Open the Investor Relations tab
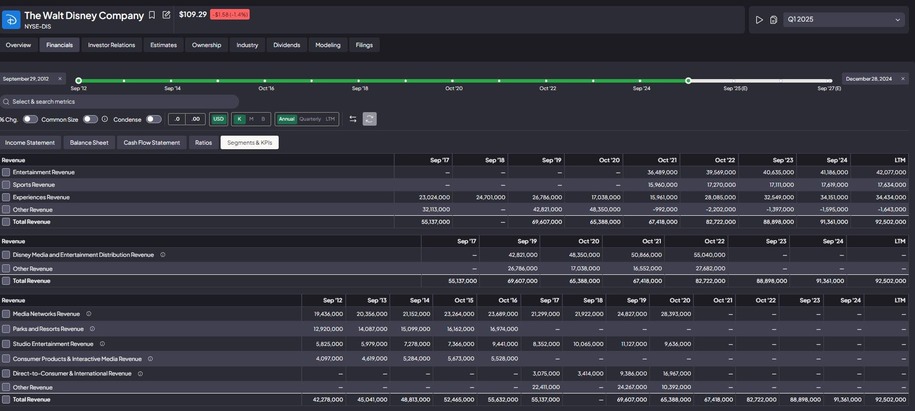Viewport: 915px width, 411px height. coord(111,45)
